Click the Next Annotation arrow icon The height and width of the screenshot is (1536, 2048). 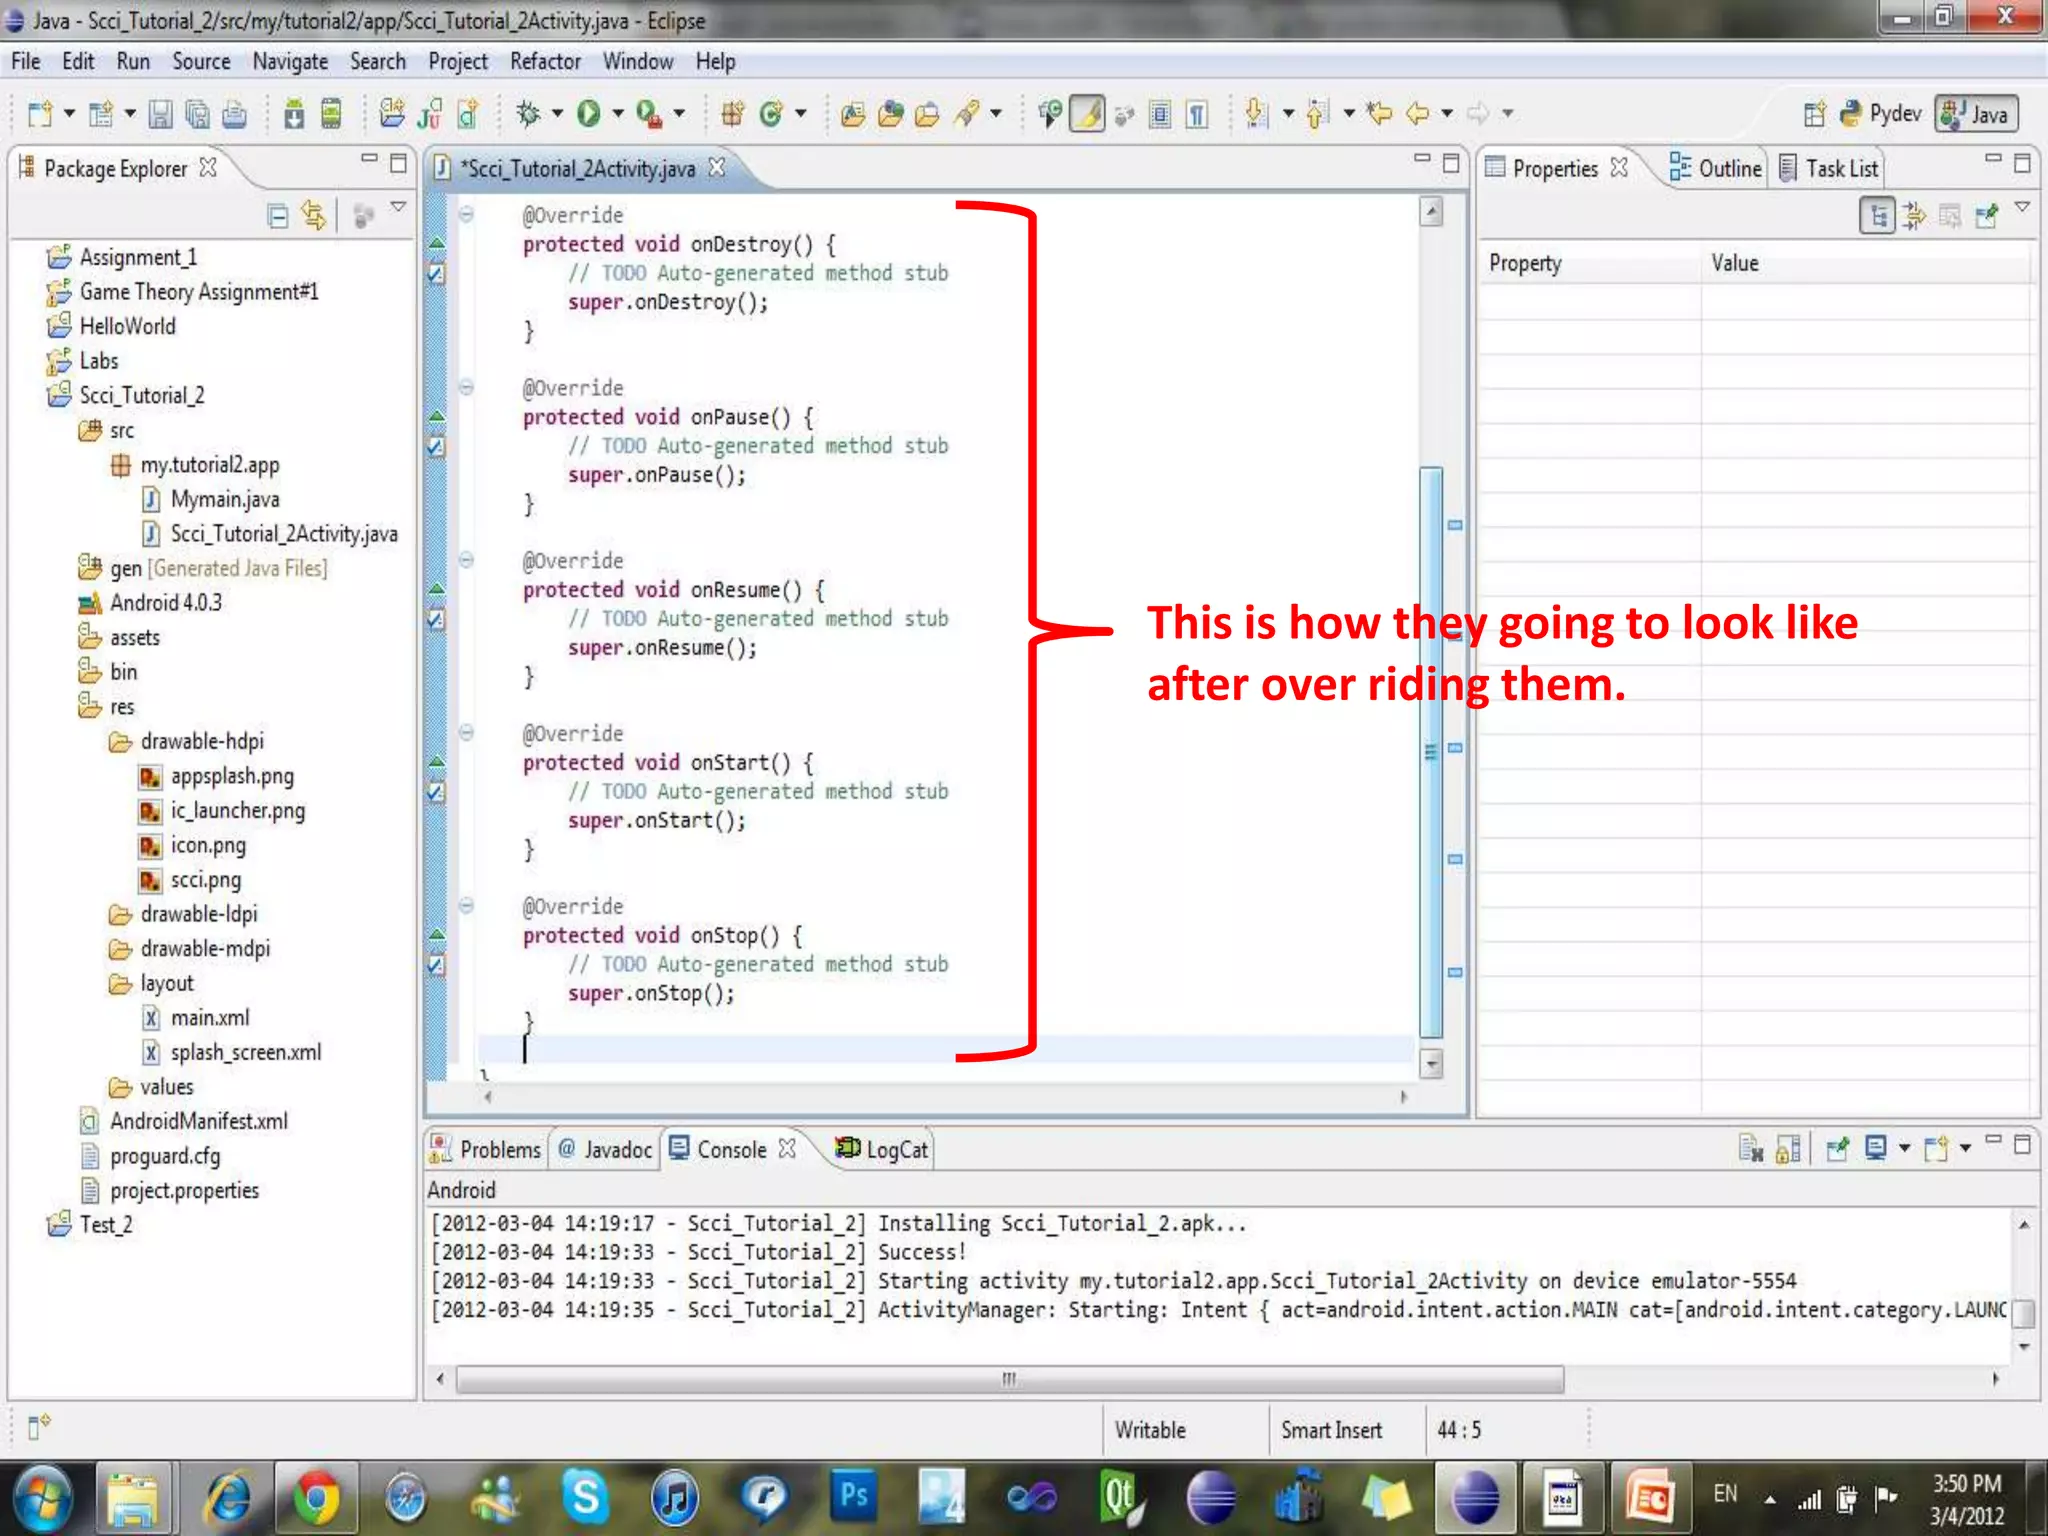1257,114
